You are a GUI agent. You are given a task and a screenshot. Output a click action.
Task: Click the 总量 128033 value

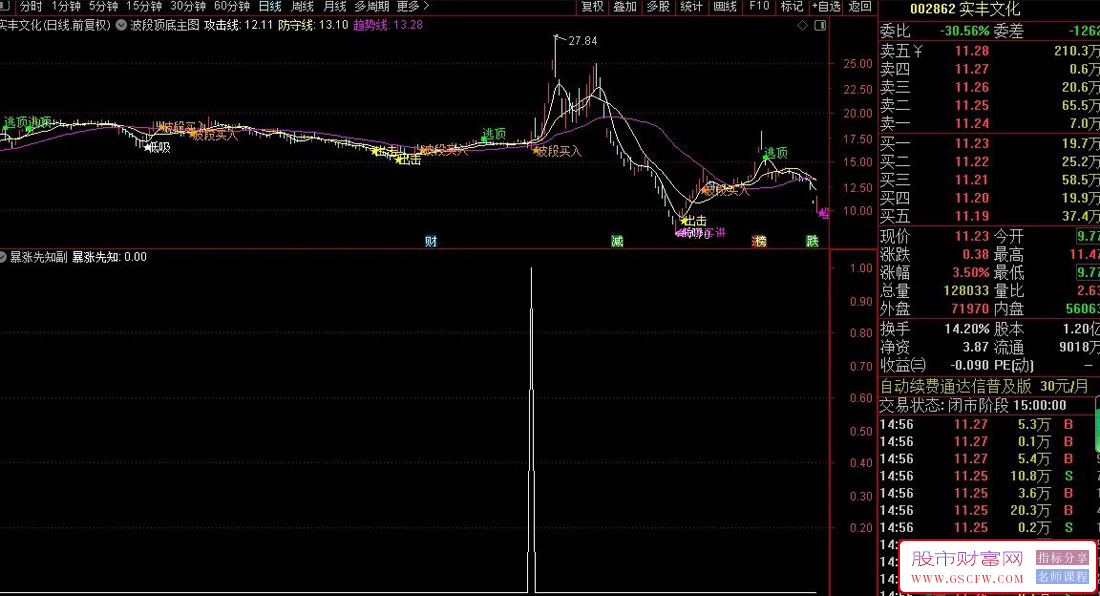[x=965, y=290]
